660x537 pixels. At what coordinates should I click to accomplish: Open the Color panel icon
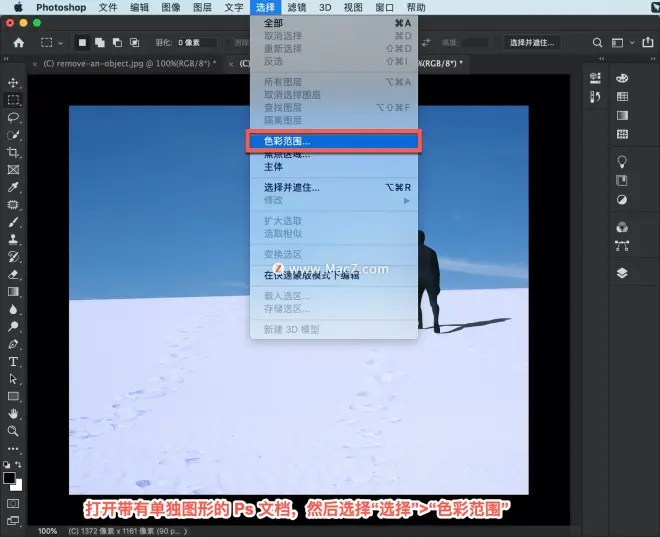coord(622,78)
